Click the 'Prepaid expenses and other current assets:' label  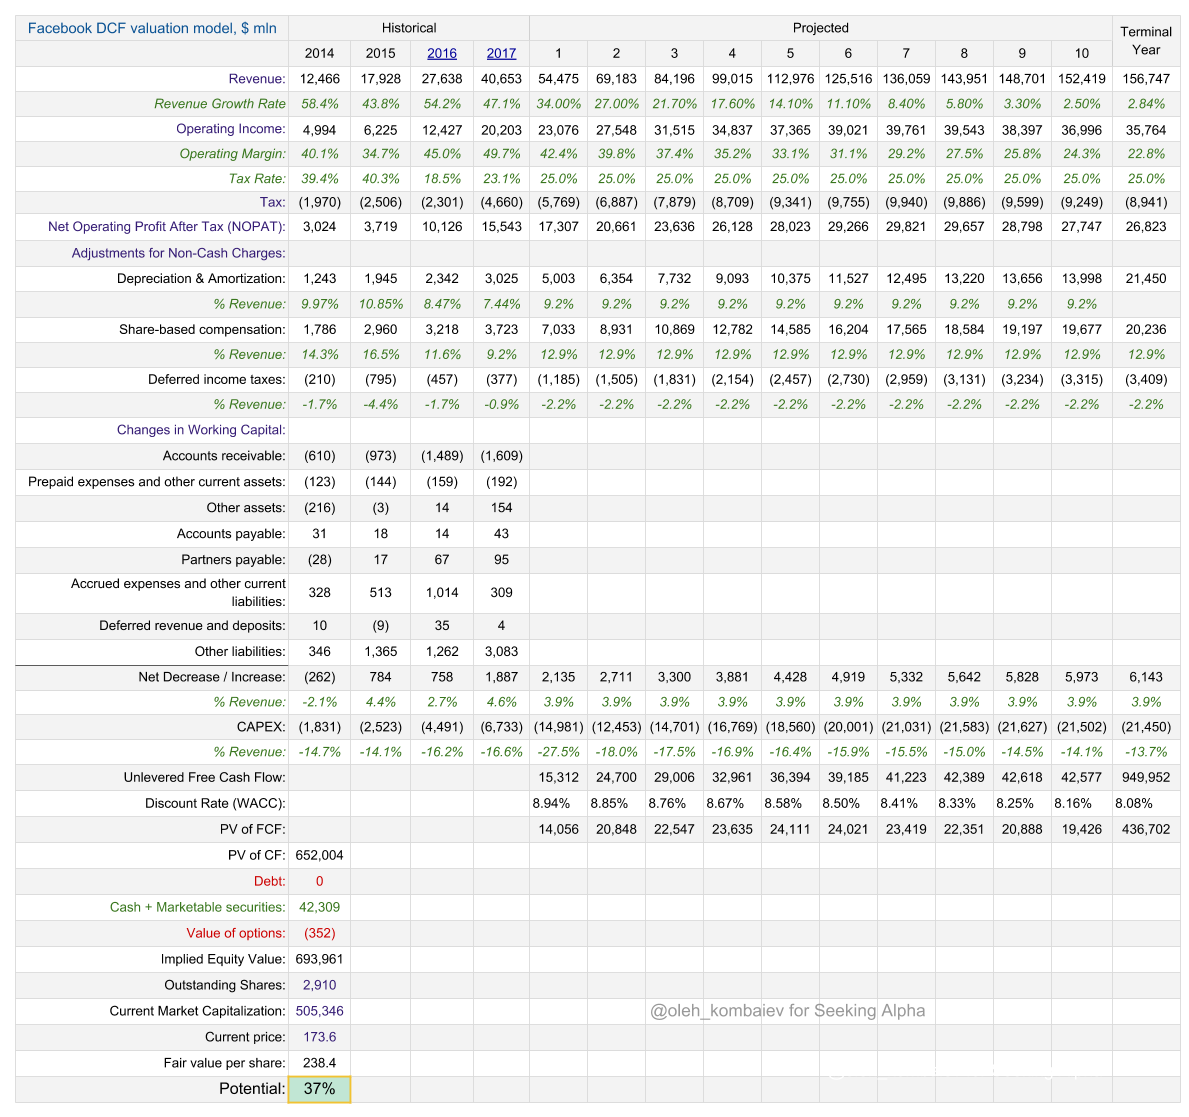click(157, 482)
